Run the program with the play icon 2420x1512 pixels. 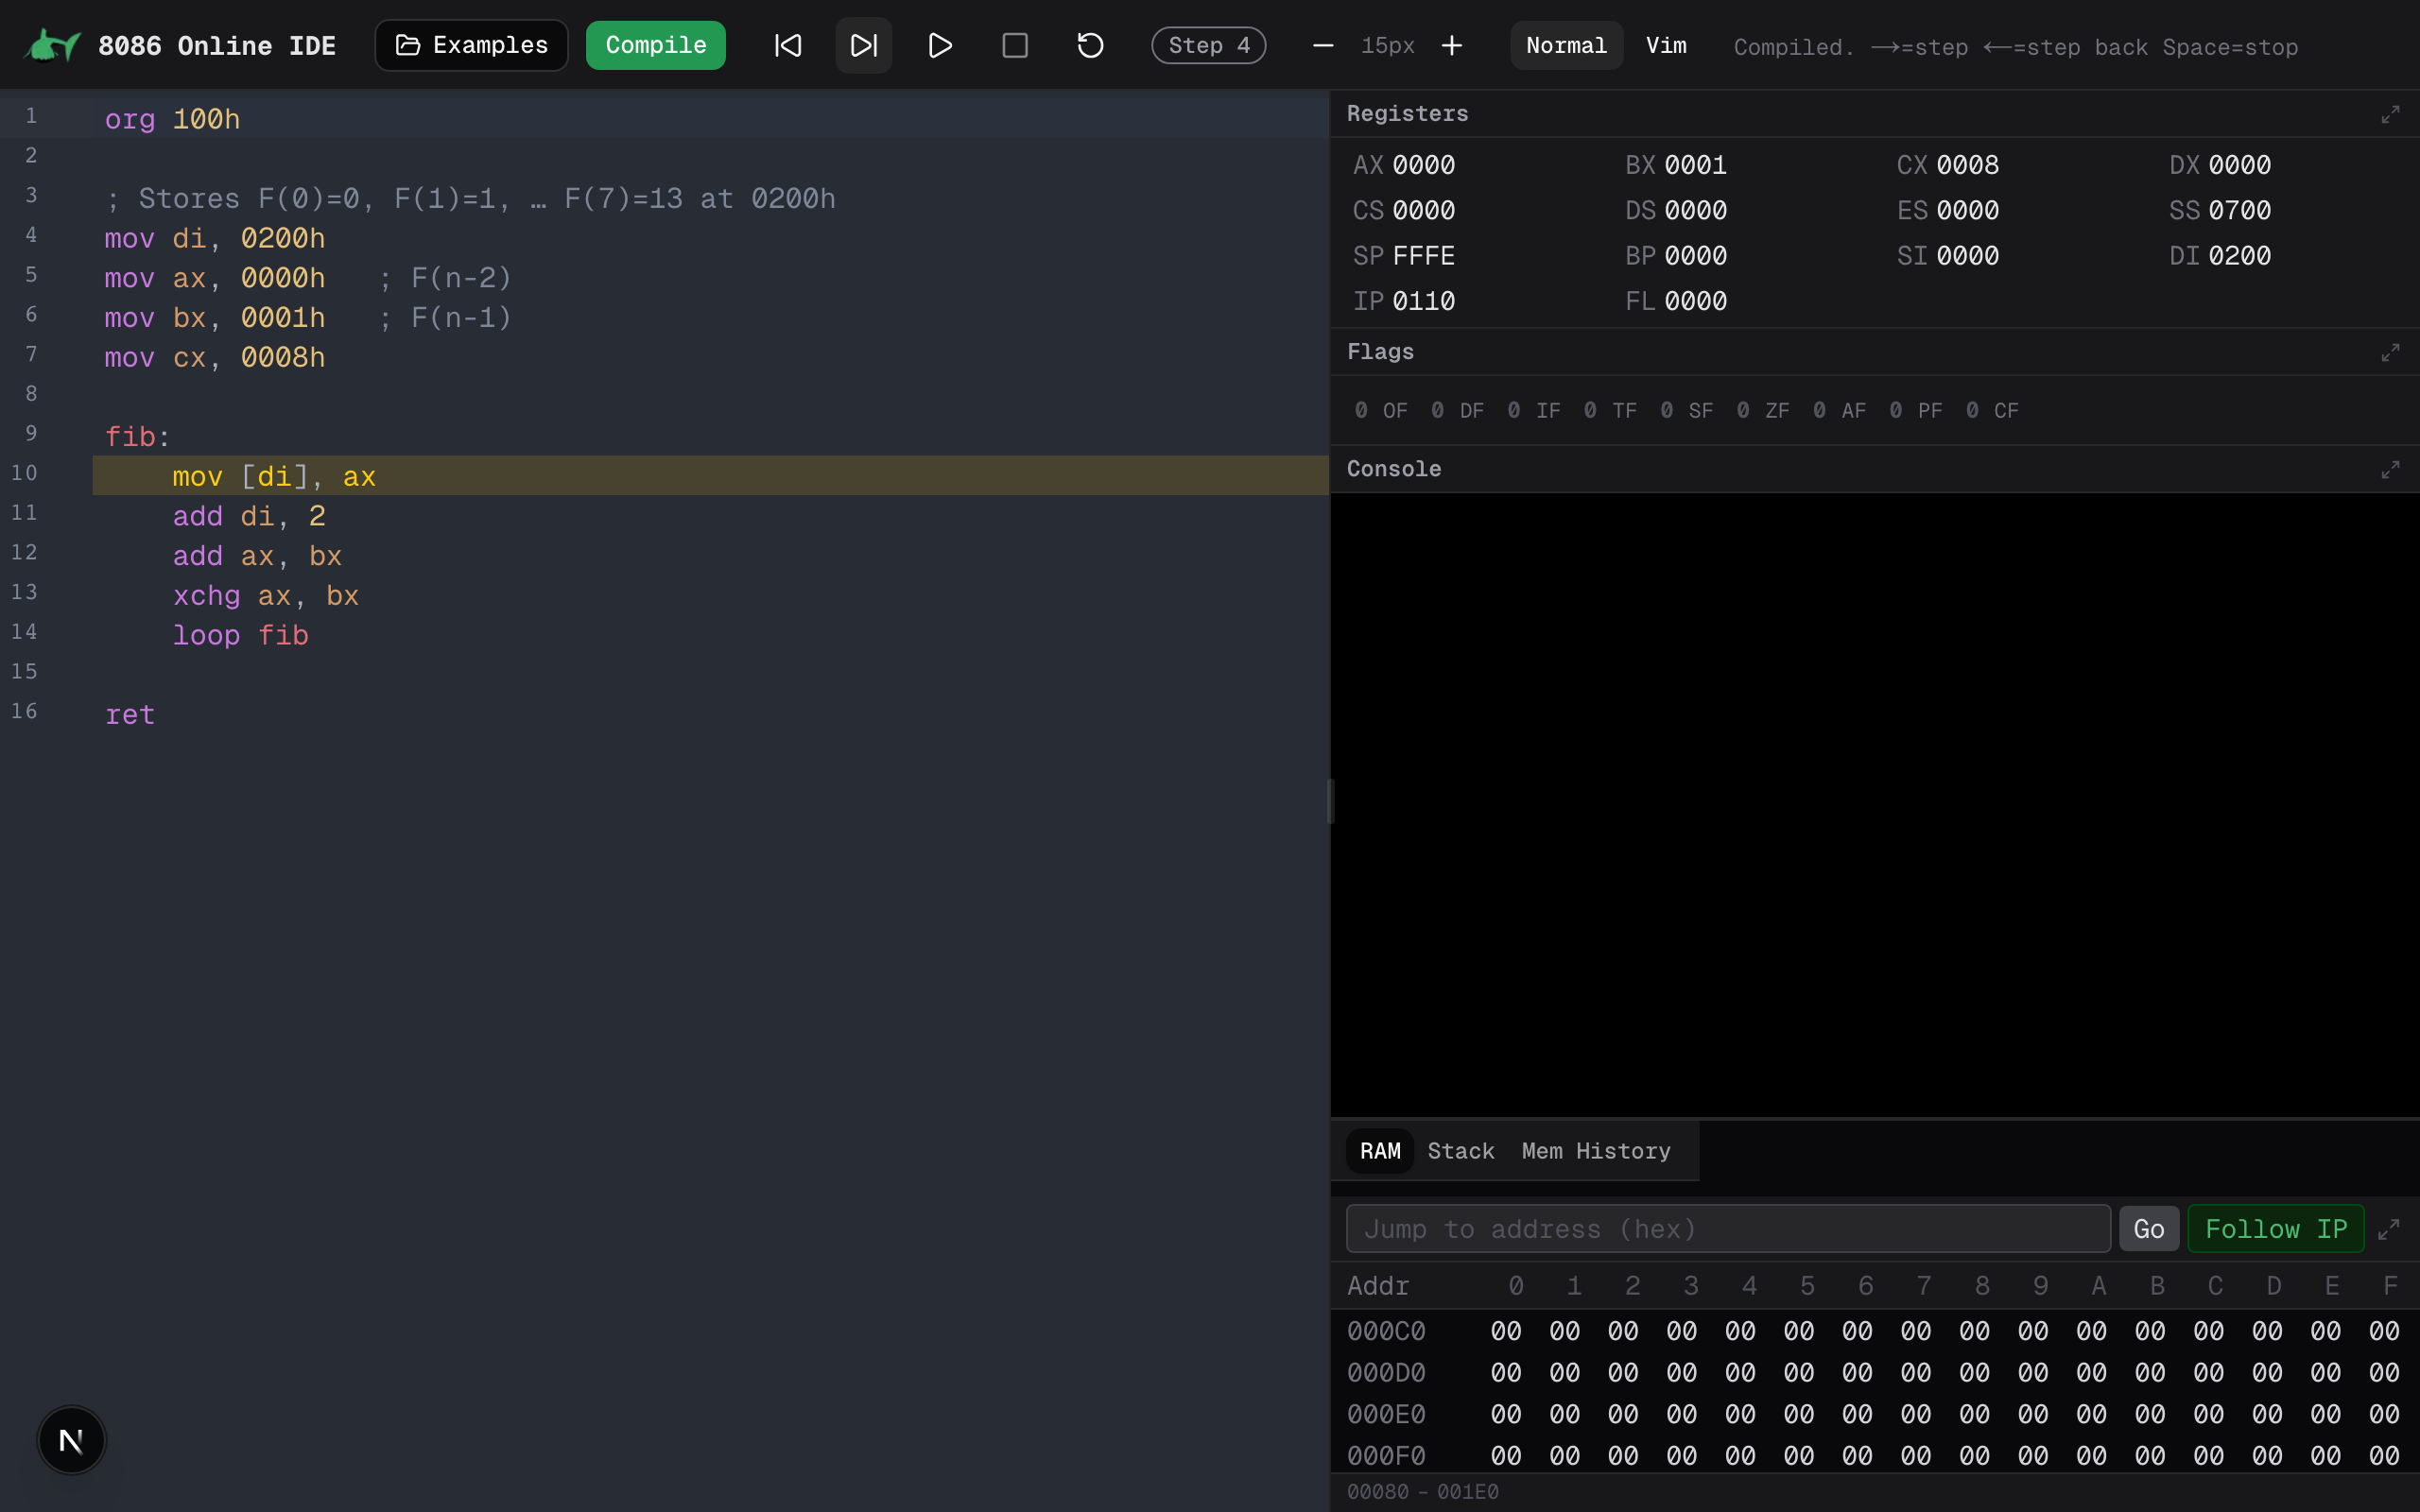(x=940, y=46)
